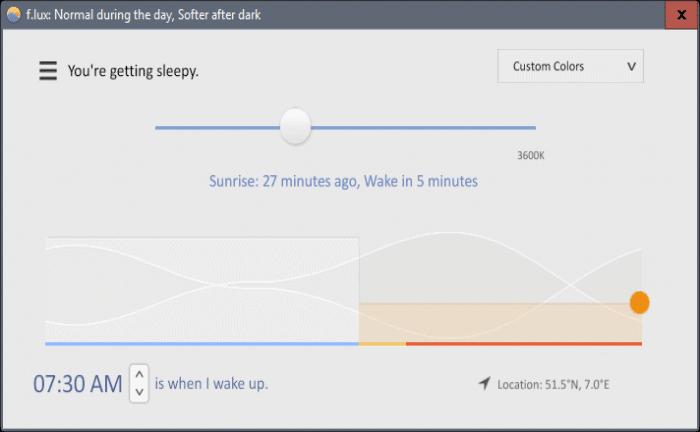This screenshot has width=700, height=432.
Task: Open the Custom Colors dropdown
Action: tap(570, 66)
